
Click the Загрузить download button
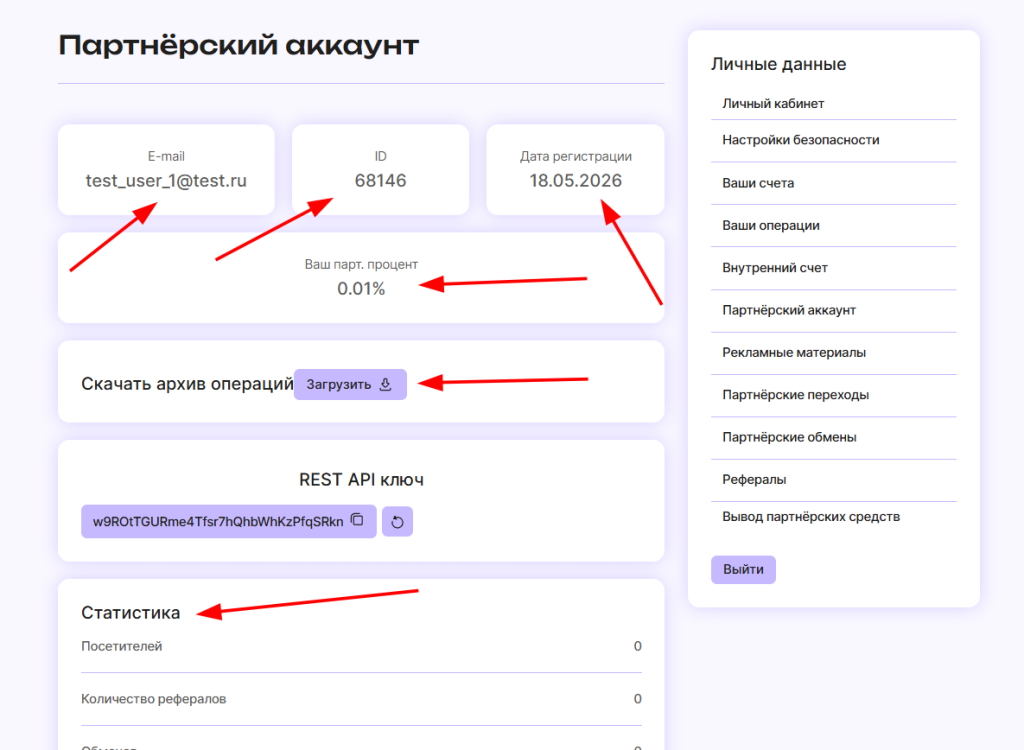(x=350, y=384)
